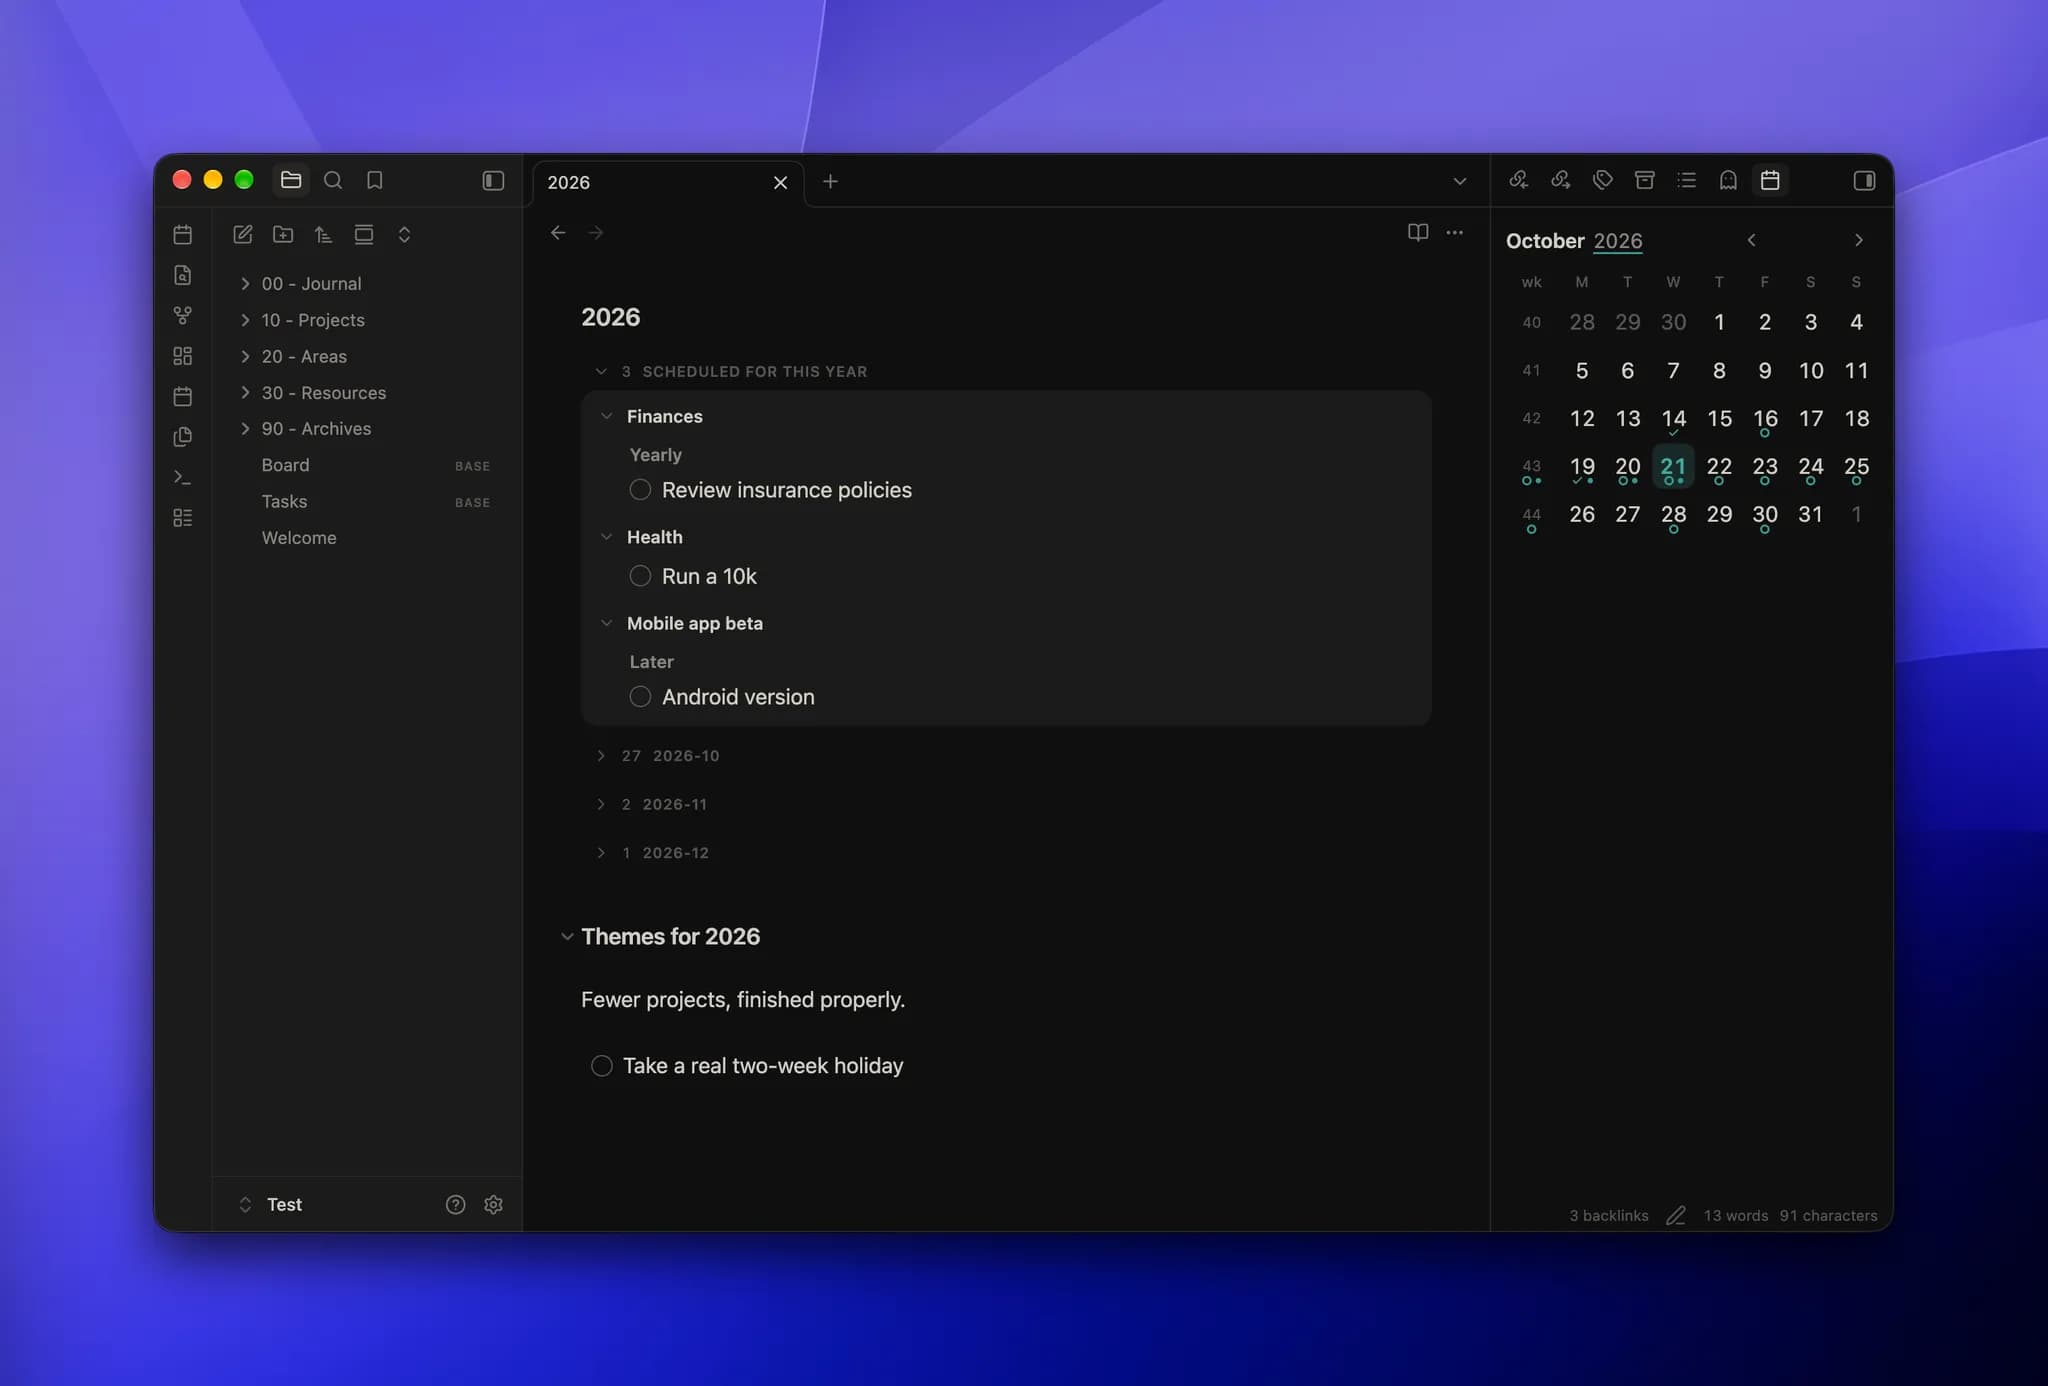Open backlinks panel icon in right sidebar

click(1518, 180)
